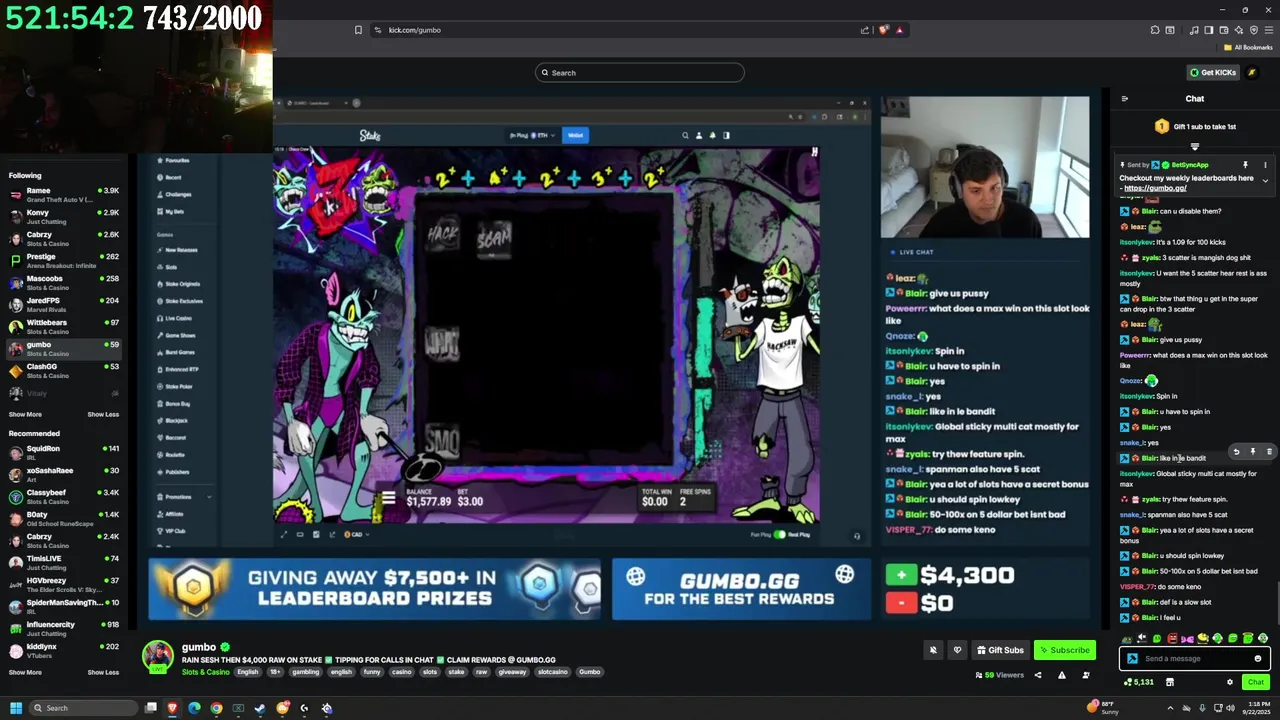This screenshot has width=1280, height=720.
Task: Select the giveaway stream tag
Action: 512,672
